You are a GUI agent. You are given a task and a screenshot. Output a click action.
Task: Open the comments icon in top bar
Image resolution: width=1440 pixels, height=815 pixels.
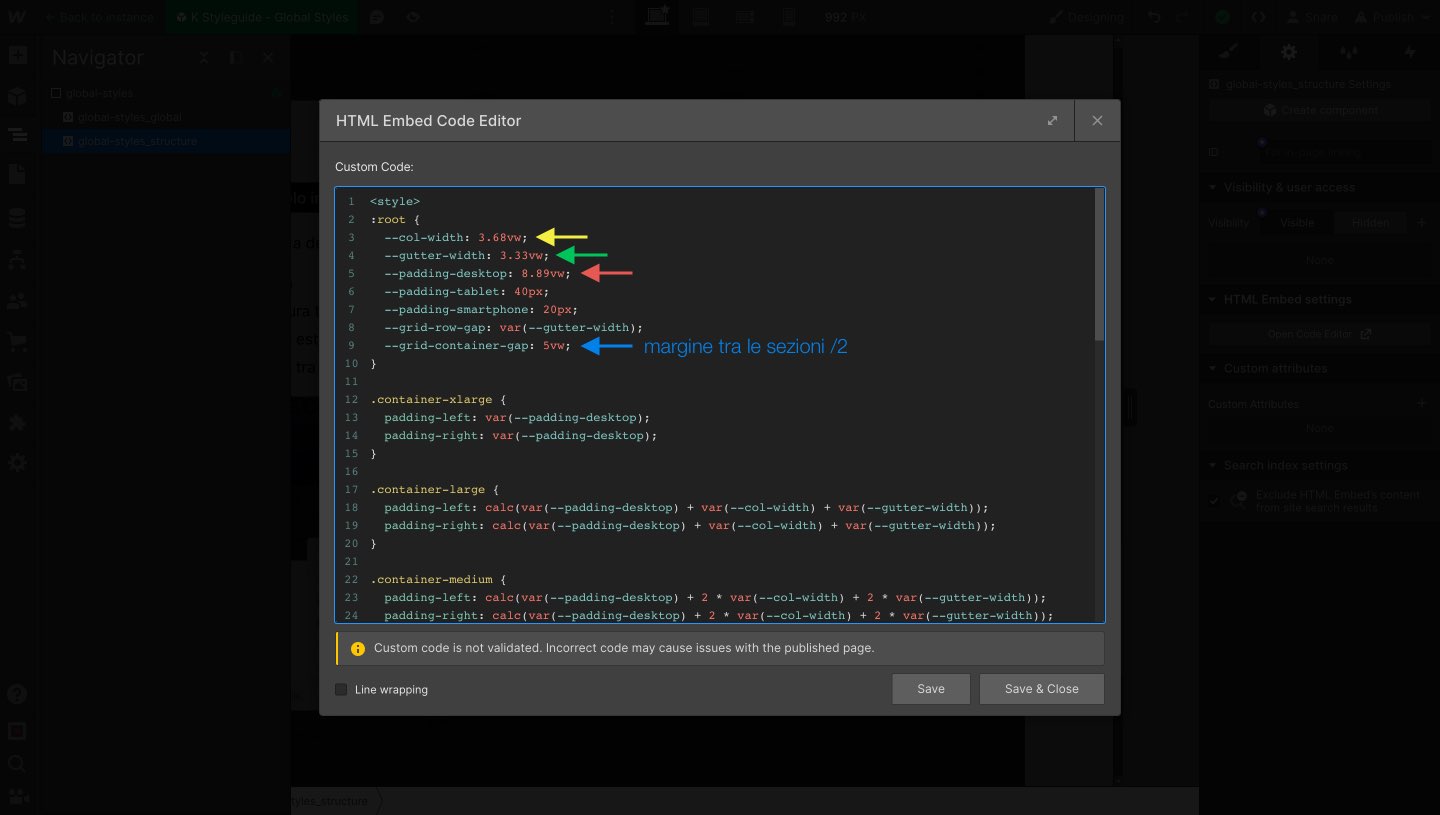377,17
